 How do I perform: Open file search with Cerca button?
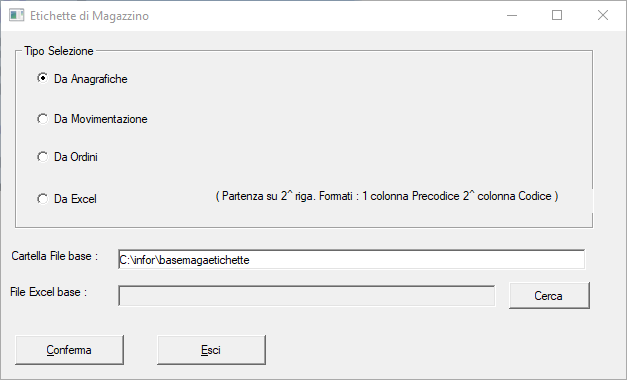point(549,296)
